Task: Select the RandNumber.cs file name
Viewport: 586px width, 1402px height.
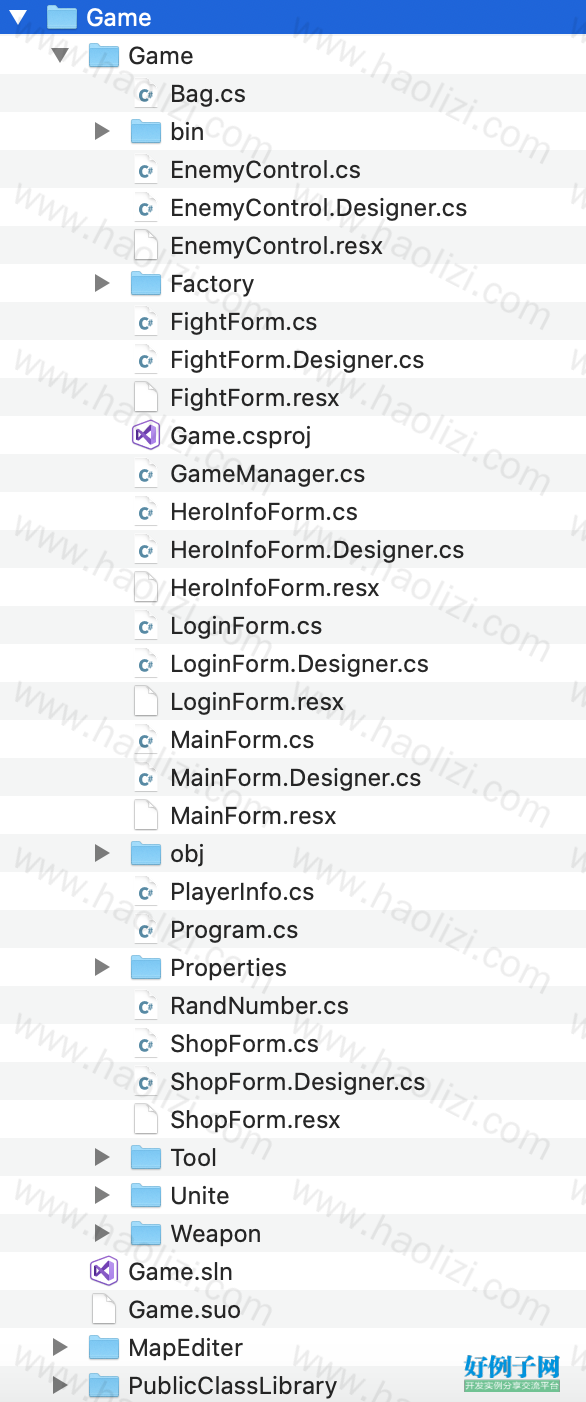Action: point(260,1006)
